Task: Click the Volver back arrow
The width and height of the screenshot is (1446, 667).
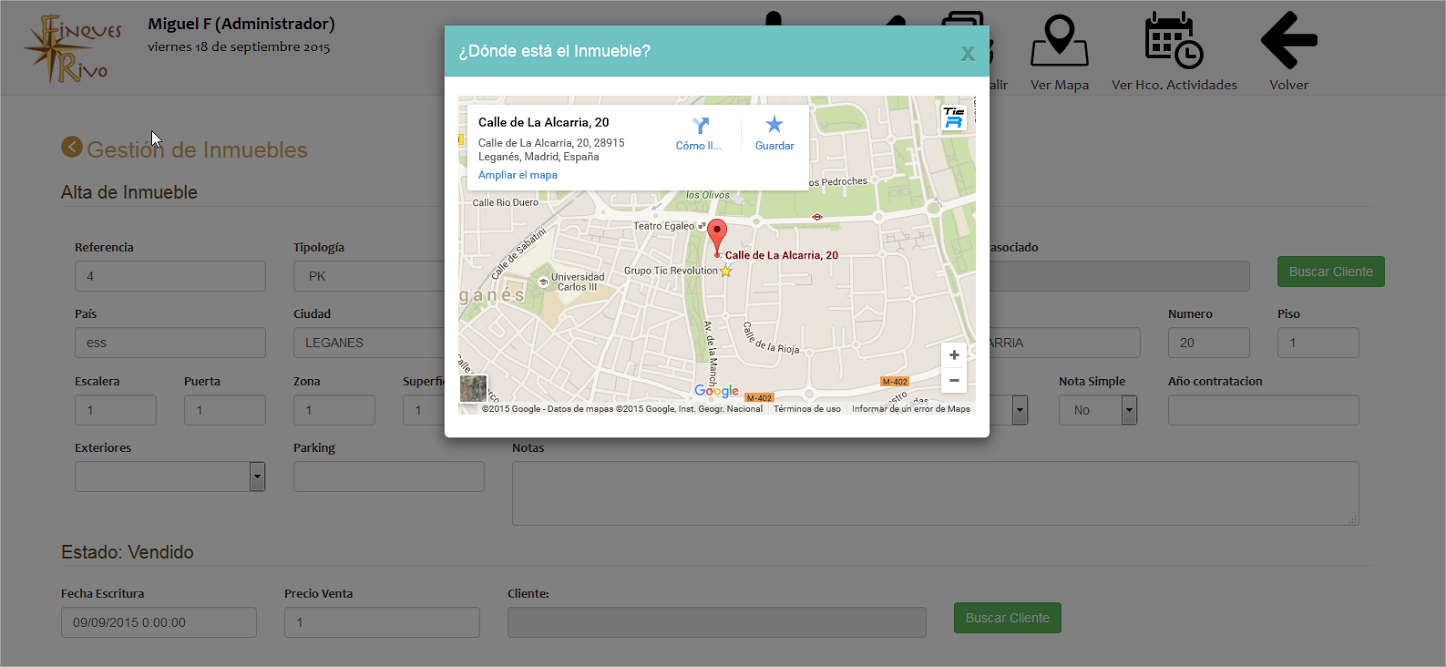Action: (x=1288, y=42)
